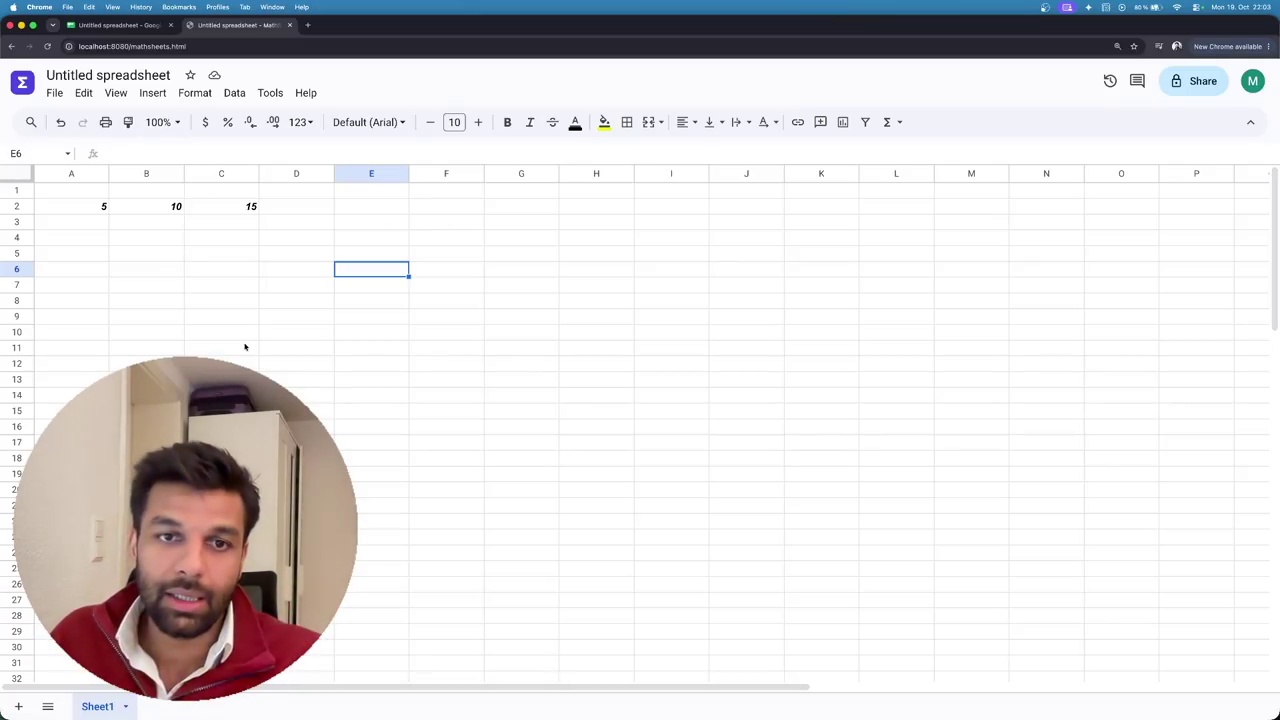
Task: Apply percent format icon
Action: point(228,122)
